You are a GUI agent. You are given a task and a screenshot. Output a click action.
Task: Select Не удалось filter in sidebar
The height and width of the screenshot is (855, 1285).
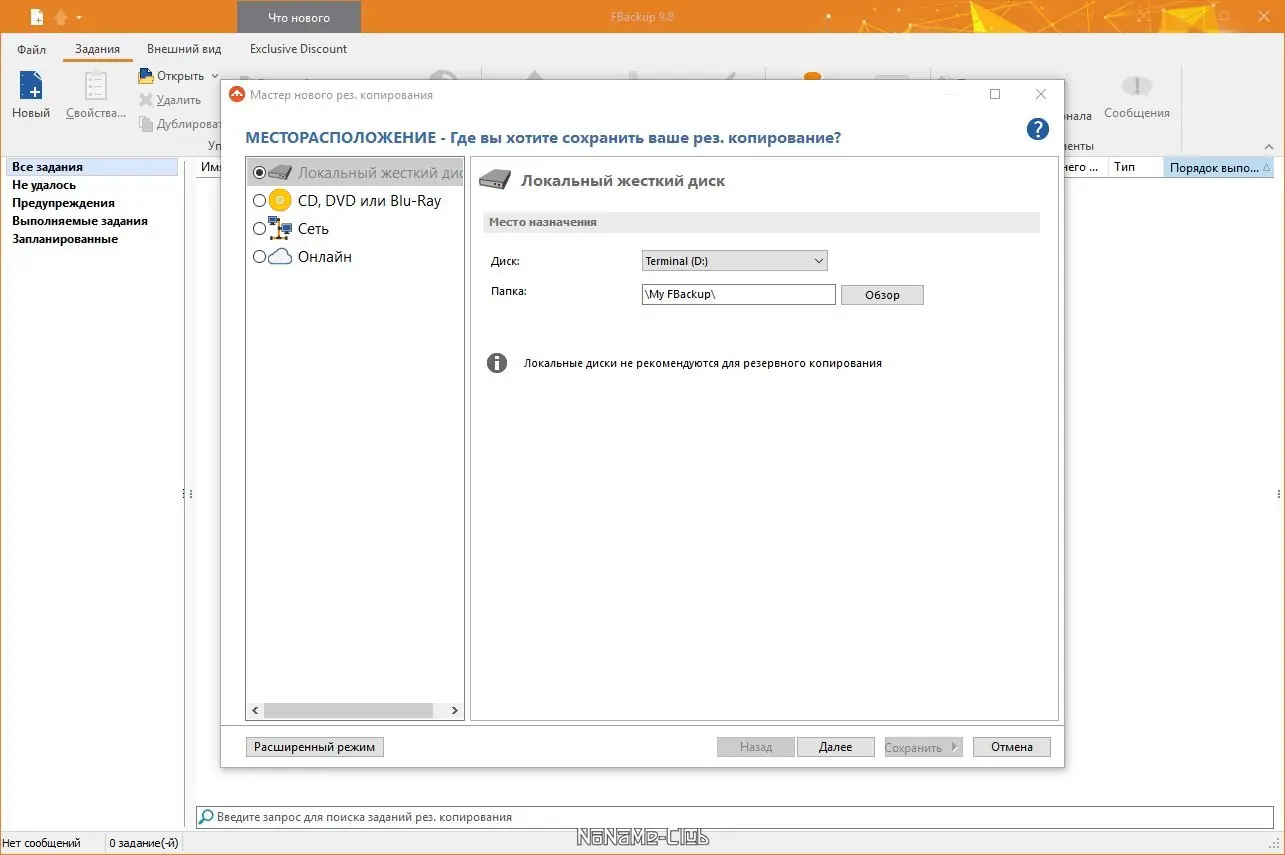pos(44,185)
